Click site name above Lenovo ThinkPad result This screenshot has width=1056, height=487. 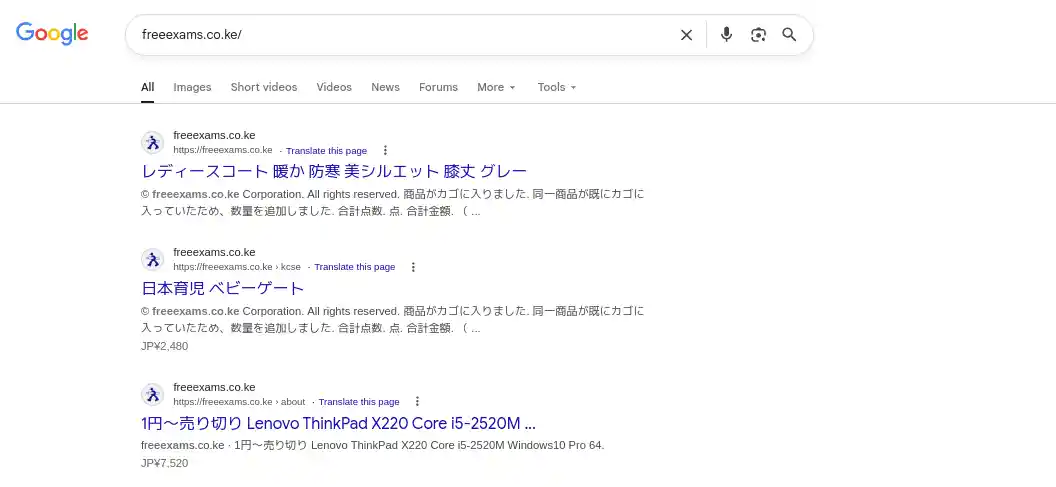pos(214,387)
